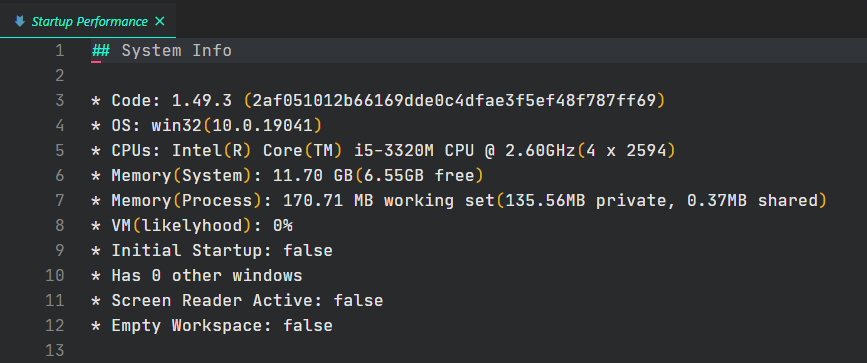Click the commit hash 2af051012b66...

pyautogui.click(x=453, y=101)
